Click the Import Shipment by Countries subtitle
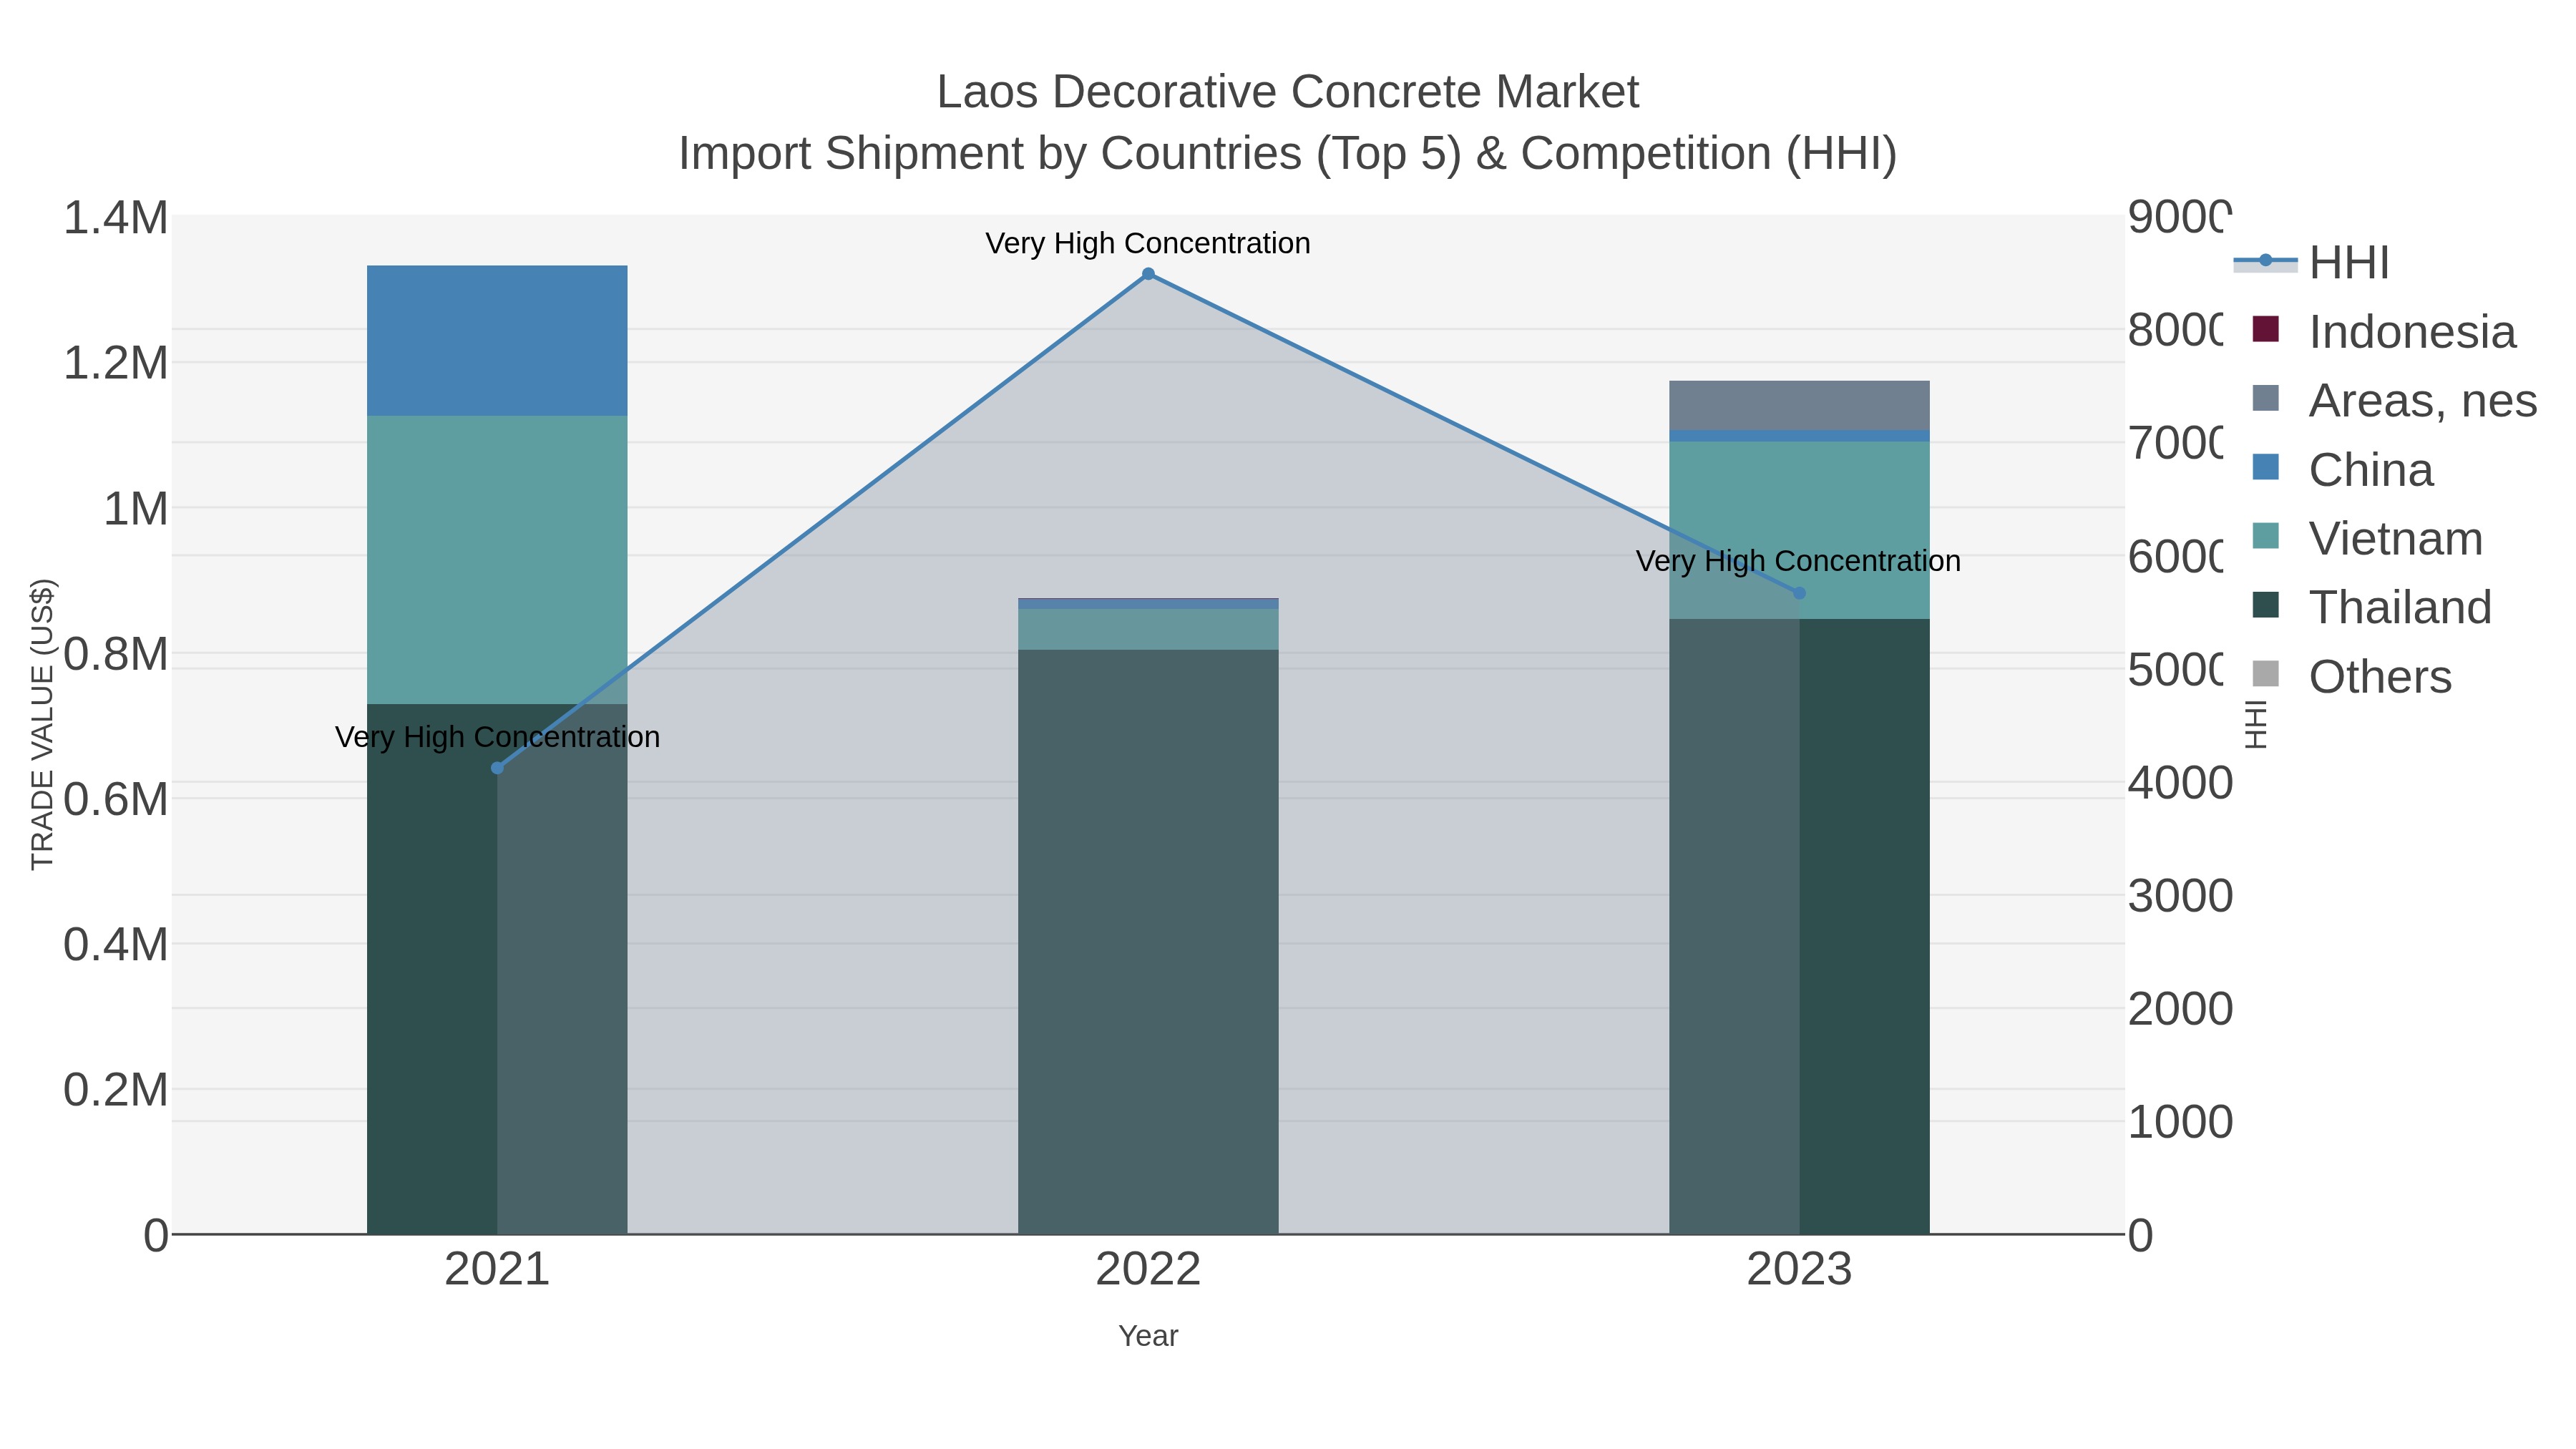The image size is (2576, 1449). (x=1288, y=154)
